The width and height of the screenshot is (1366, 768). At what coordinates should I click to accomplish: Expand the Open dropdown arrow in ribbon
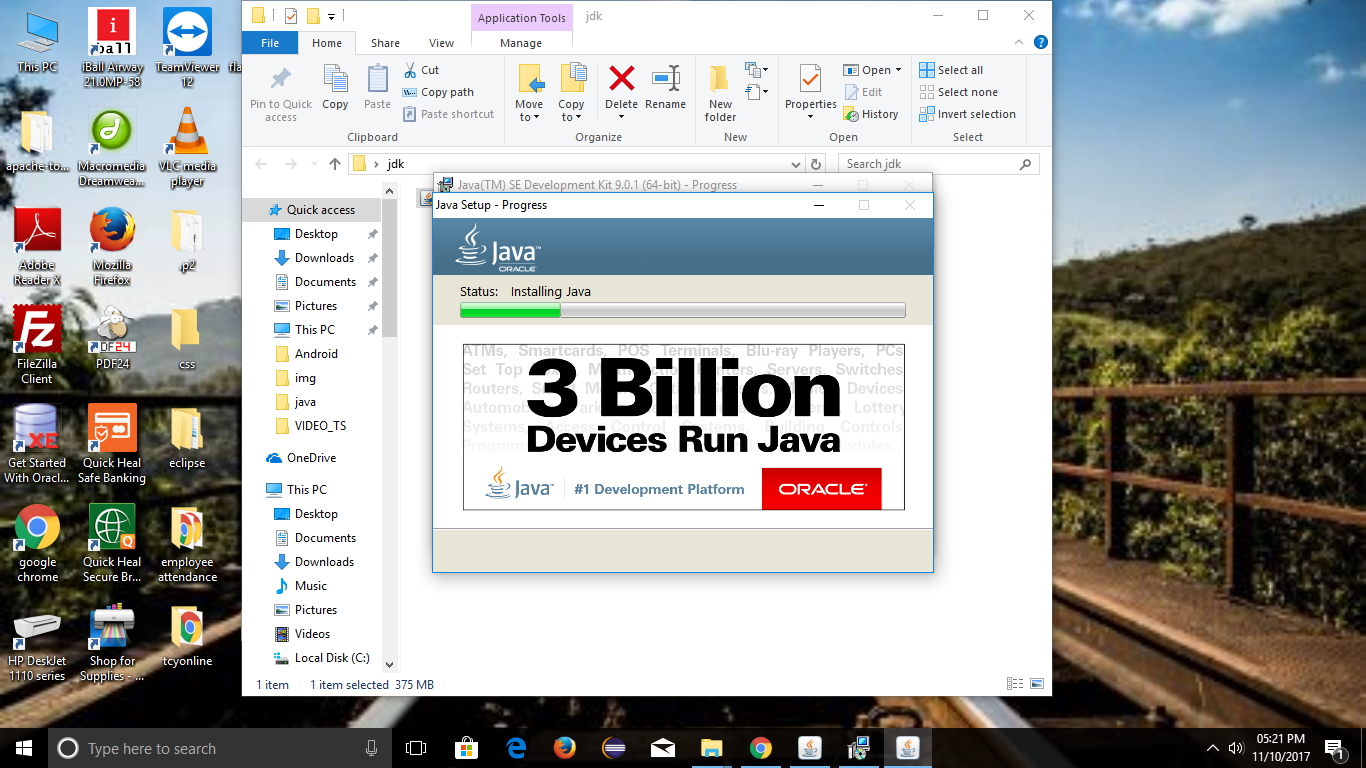[x=898, y=70]
